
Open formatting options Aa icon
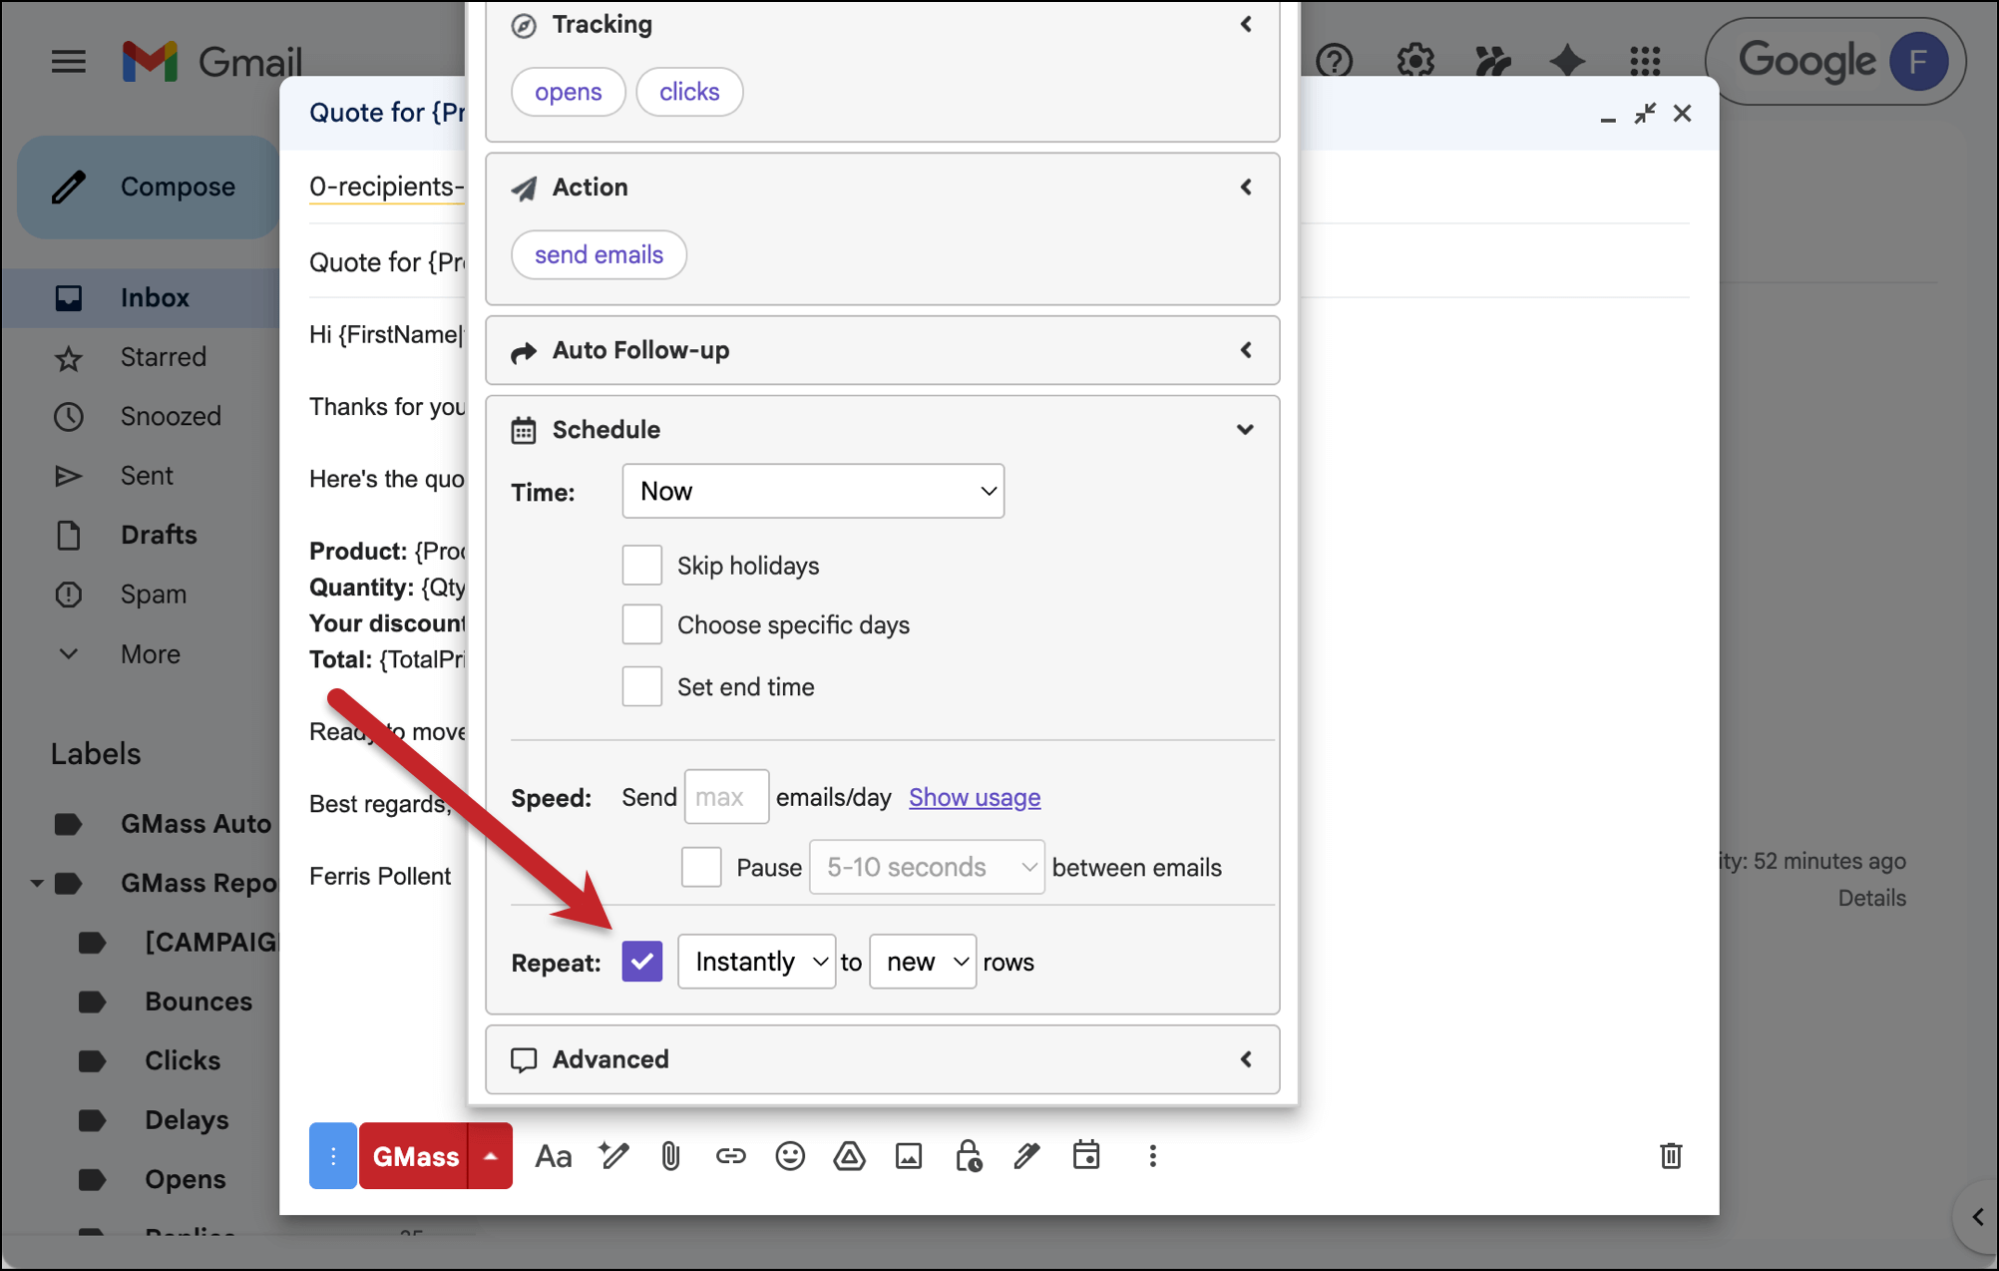553,1157
